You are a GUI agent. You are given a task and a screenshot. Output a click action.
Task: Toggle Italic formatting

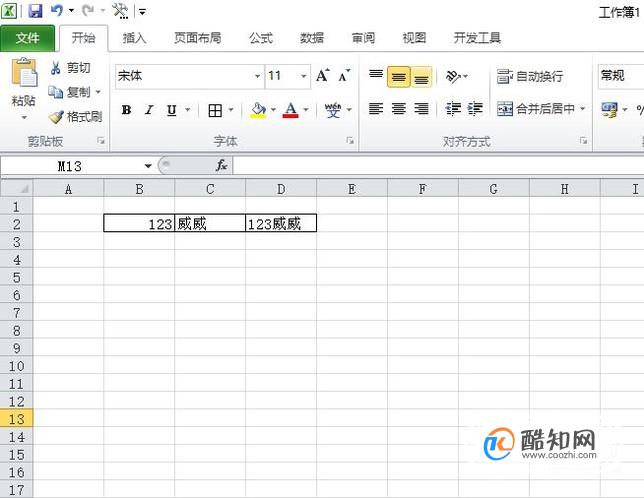click(x=149, y=110)
